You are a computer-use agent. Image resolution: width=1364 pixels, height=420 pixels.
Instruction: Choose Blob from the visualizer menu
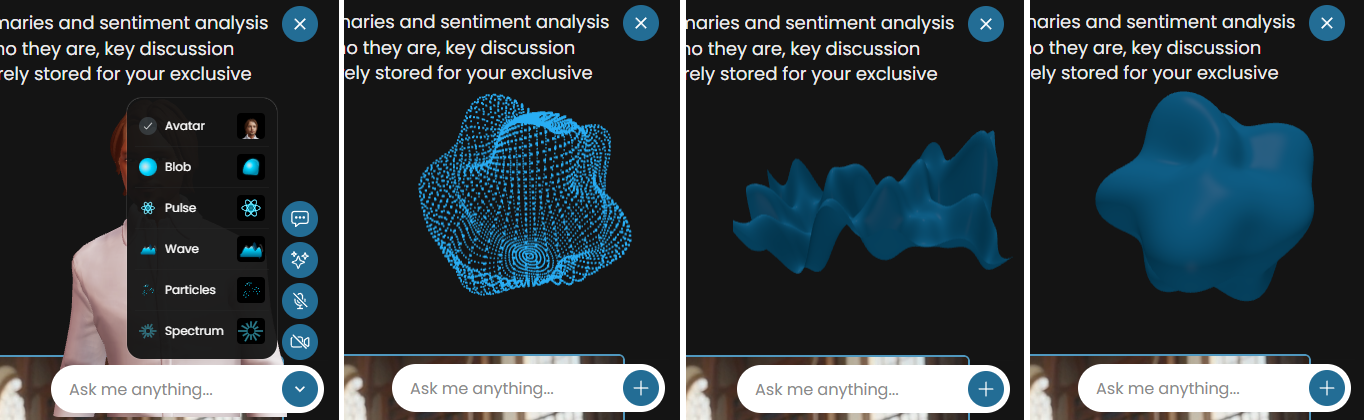point(178,167)
